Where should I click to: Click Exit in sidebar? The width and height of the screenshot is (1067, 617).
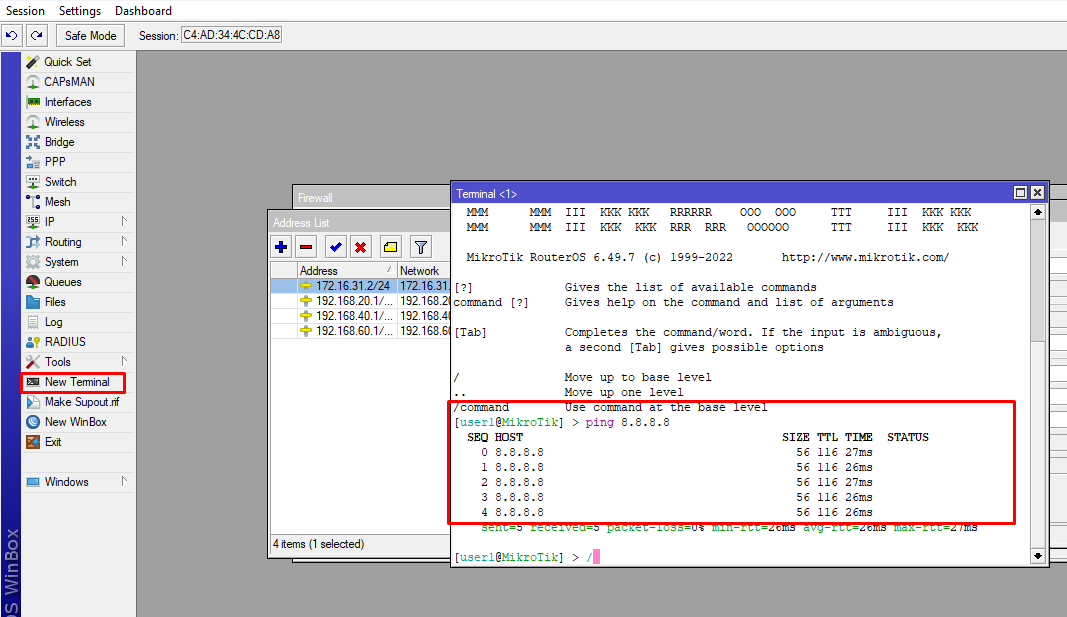click(x=78, y=442)
